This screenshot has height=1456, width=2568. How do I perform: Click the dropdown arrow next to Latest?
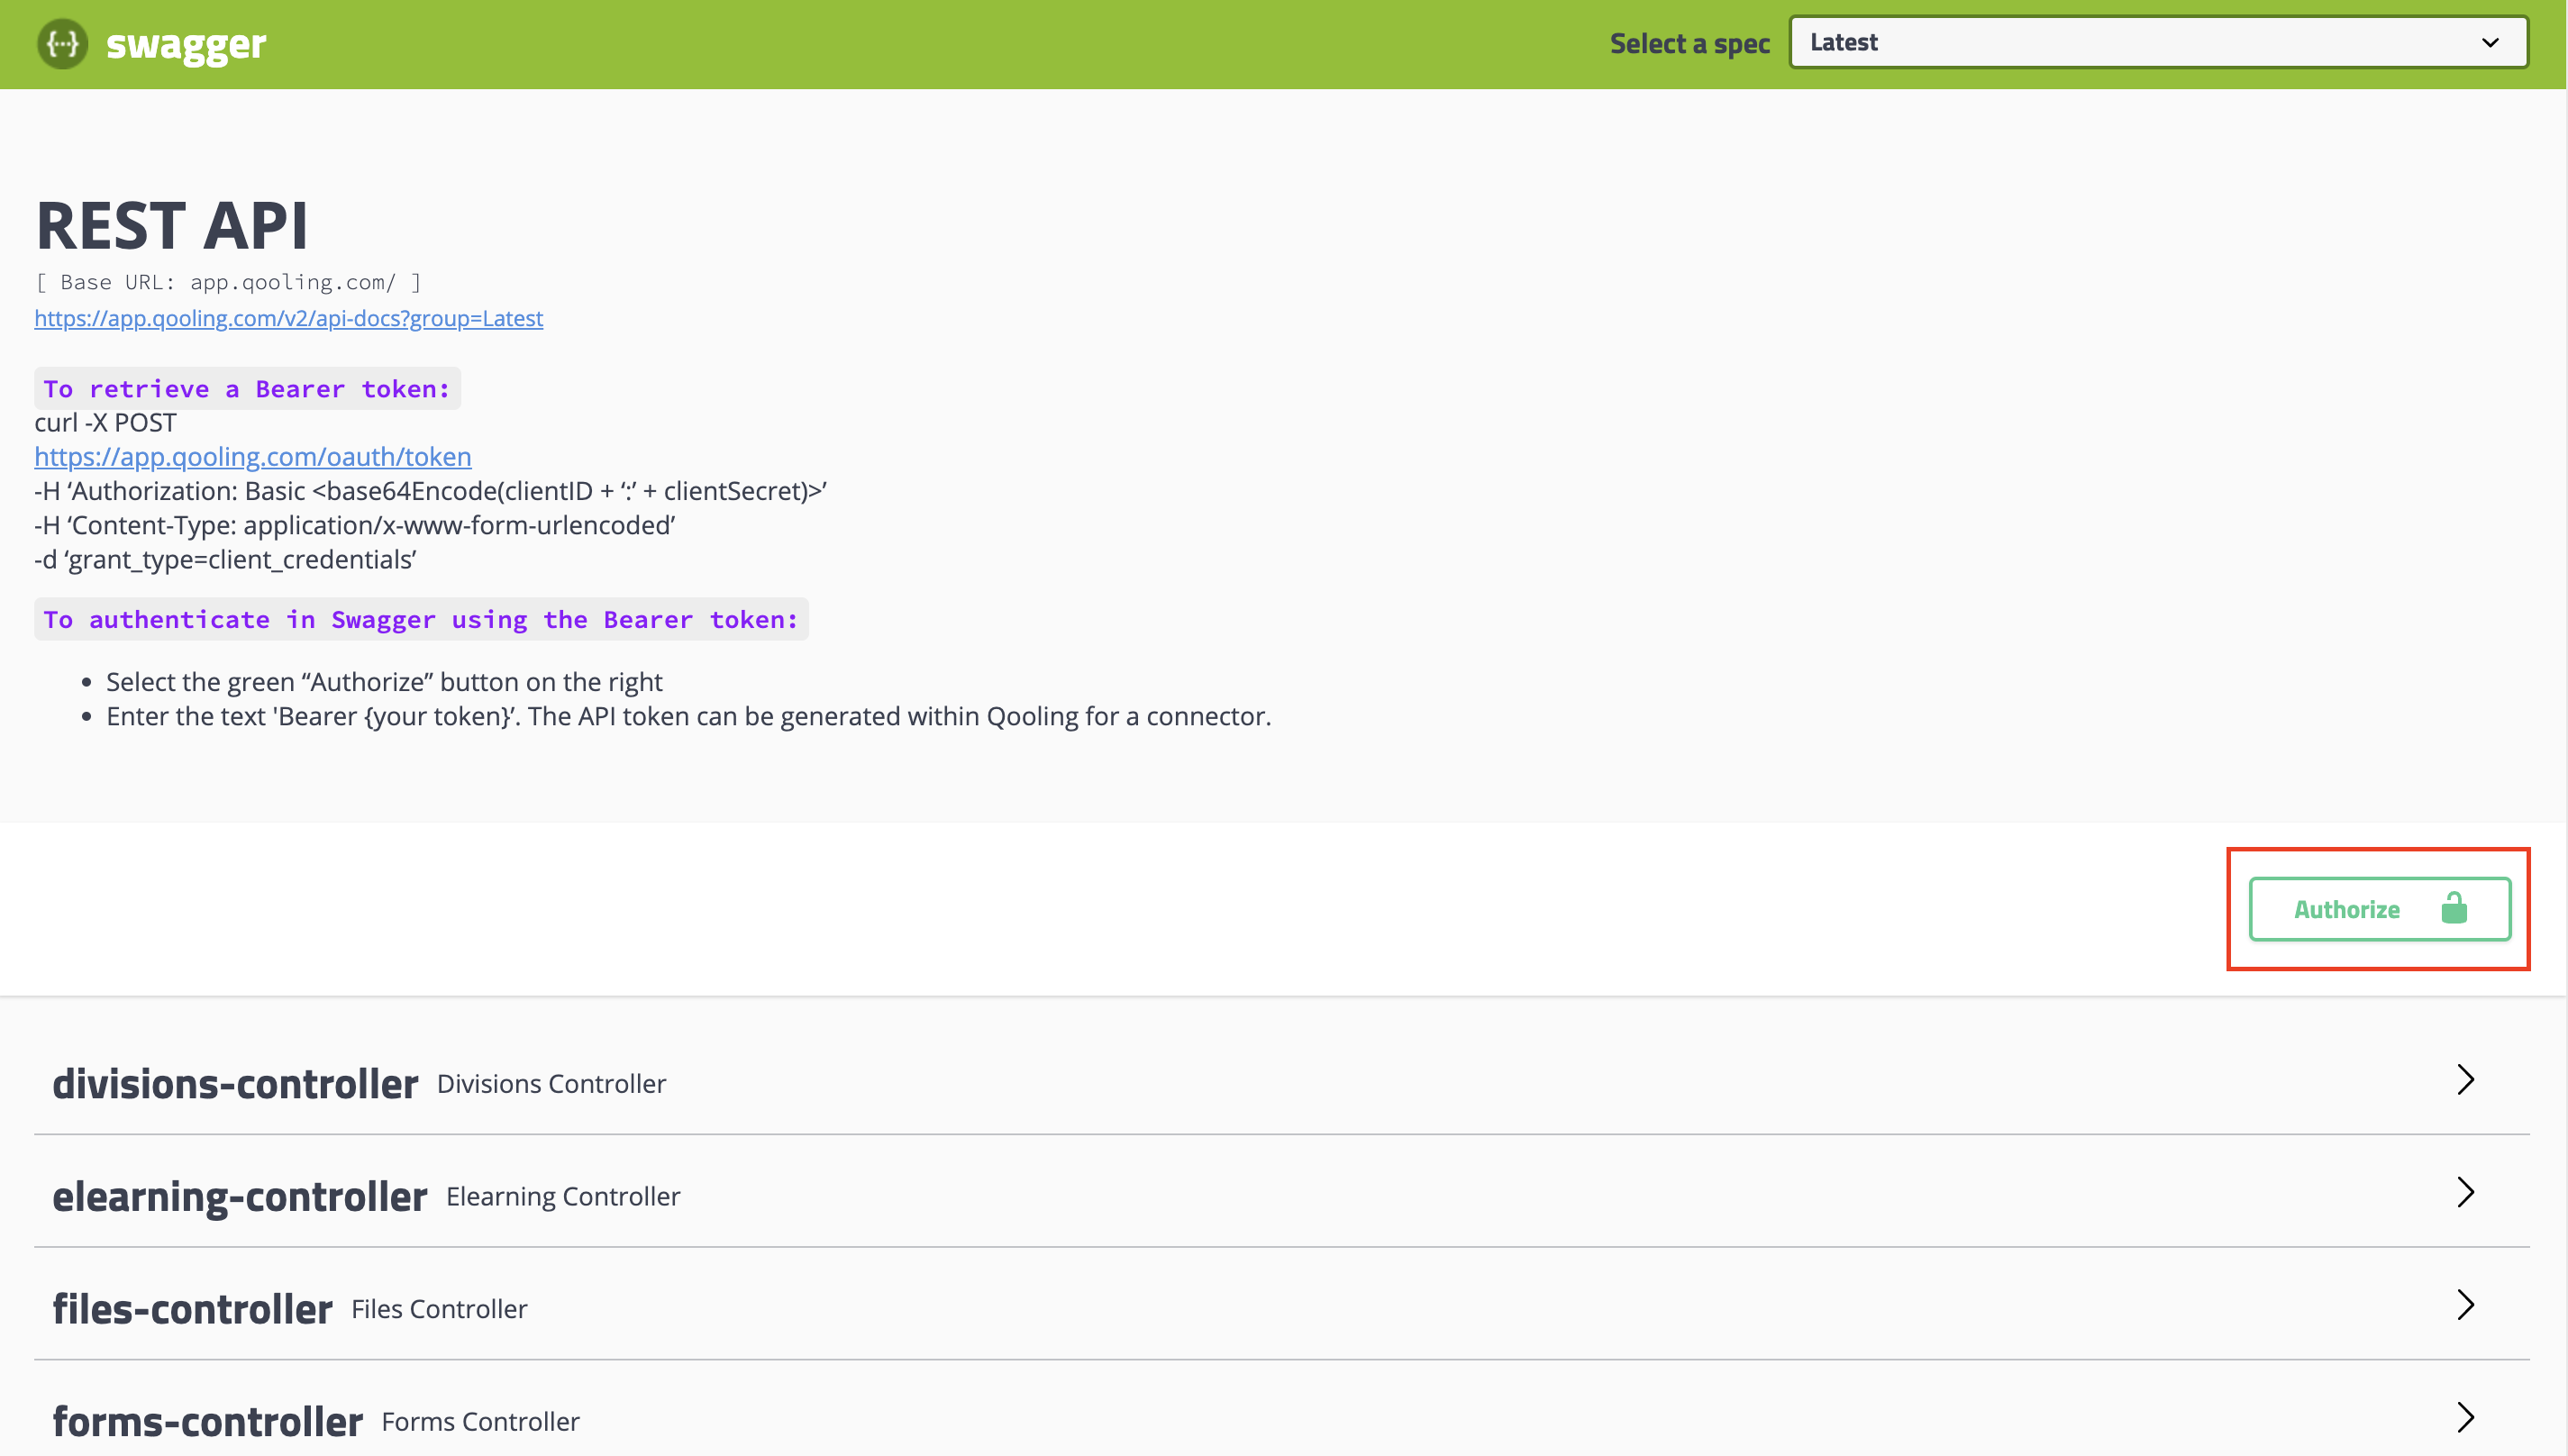point(2489,43)
